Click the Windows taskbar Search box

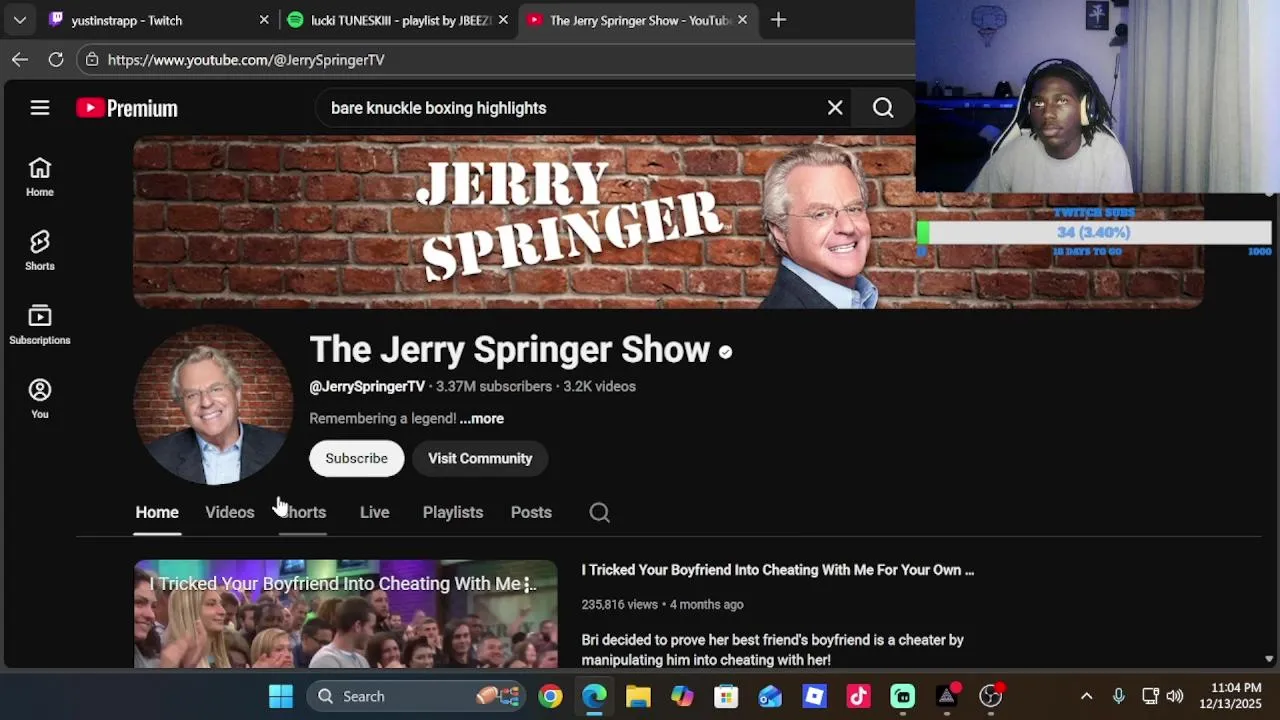(416, 696)
